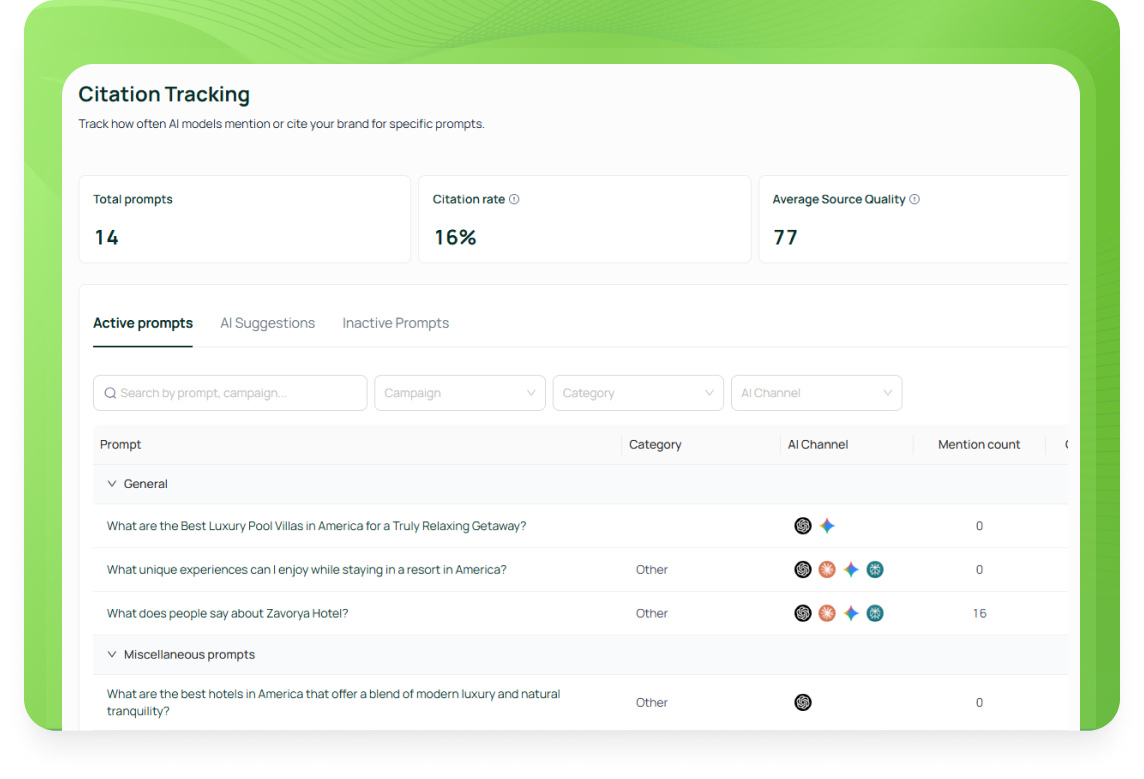
Task: Click ChatGPT icon in Luxury Pool Villas row
Action: 803,526
